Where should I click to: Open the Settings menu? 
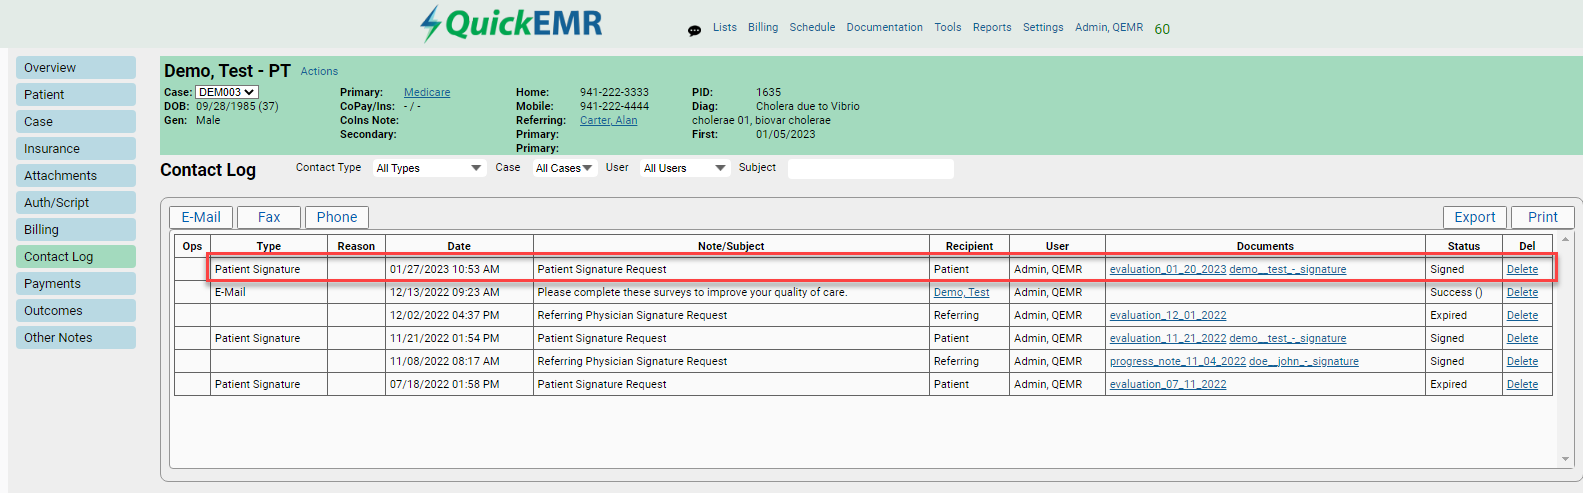[x=1043, y=28]
